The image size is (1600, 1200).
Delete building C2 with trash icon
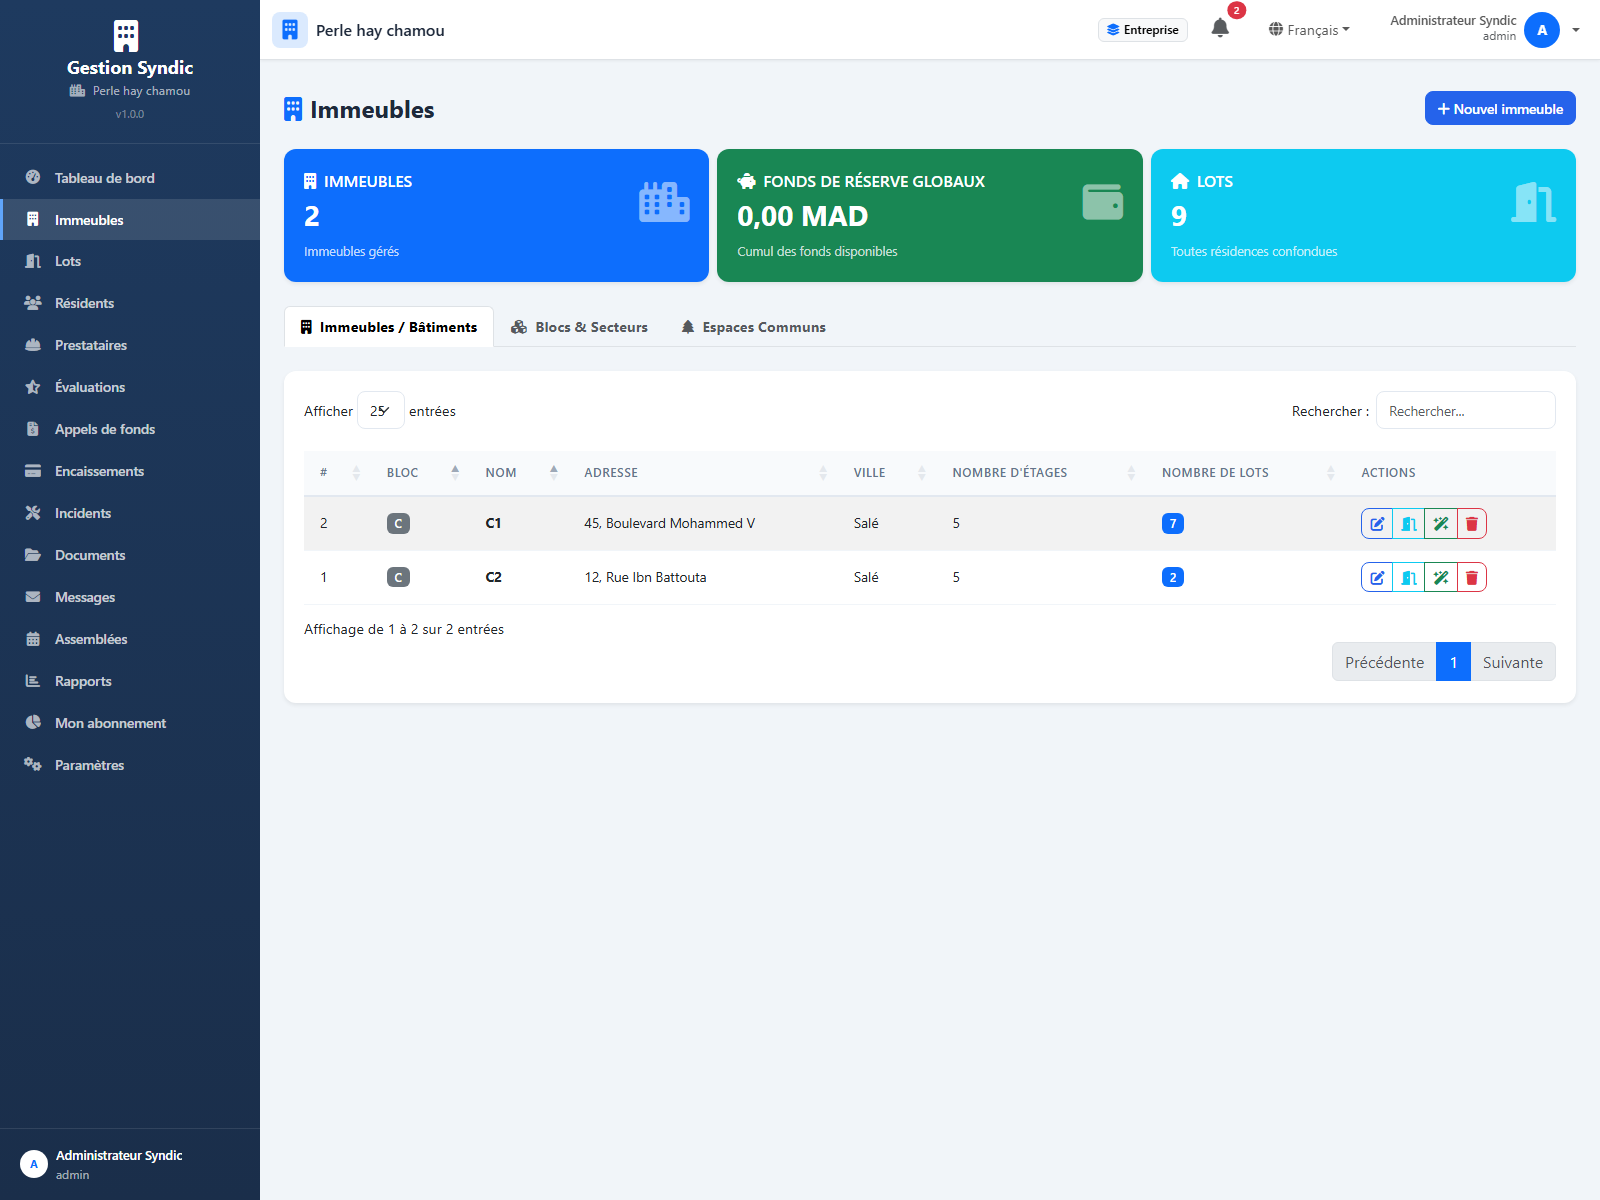point(1472,577)
